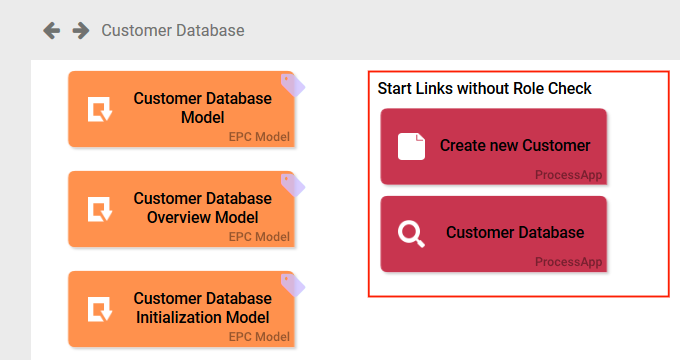This screenshot has height=360, width=680.
Task: Click the model icon on Overview Model tile
Action: (x=100, y=209)
